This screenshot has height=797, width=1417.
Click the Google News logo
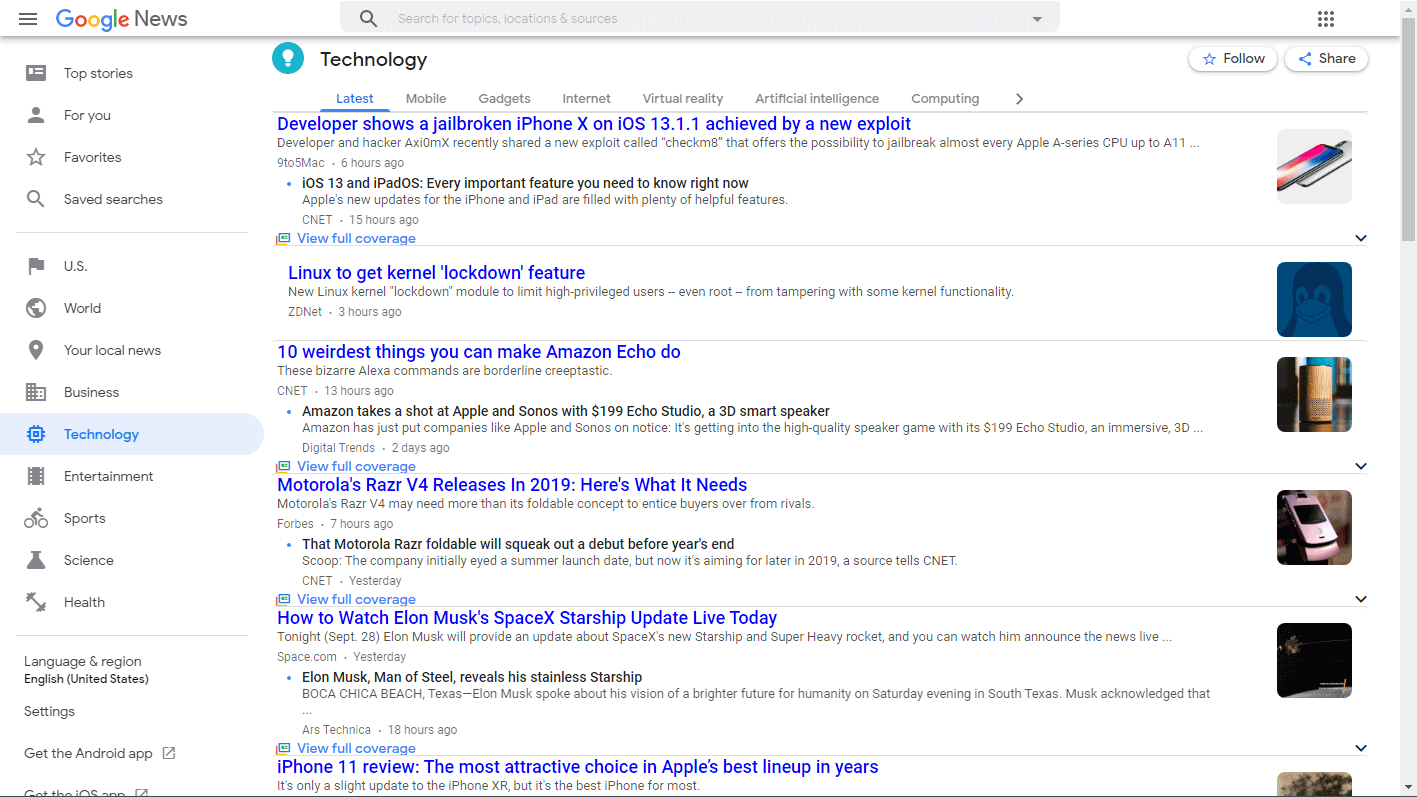pos(121,19)
